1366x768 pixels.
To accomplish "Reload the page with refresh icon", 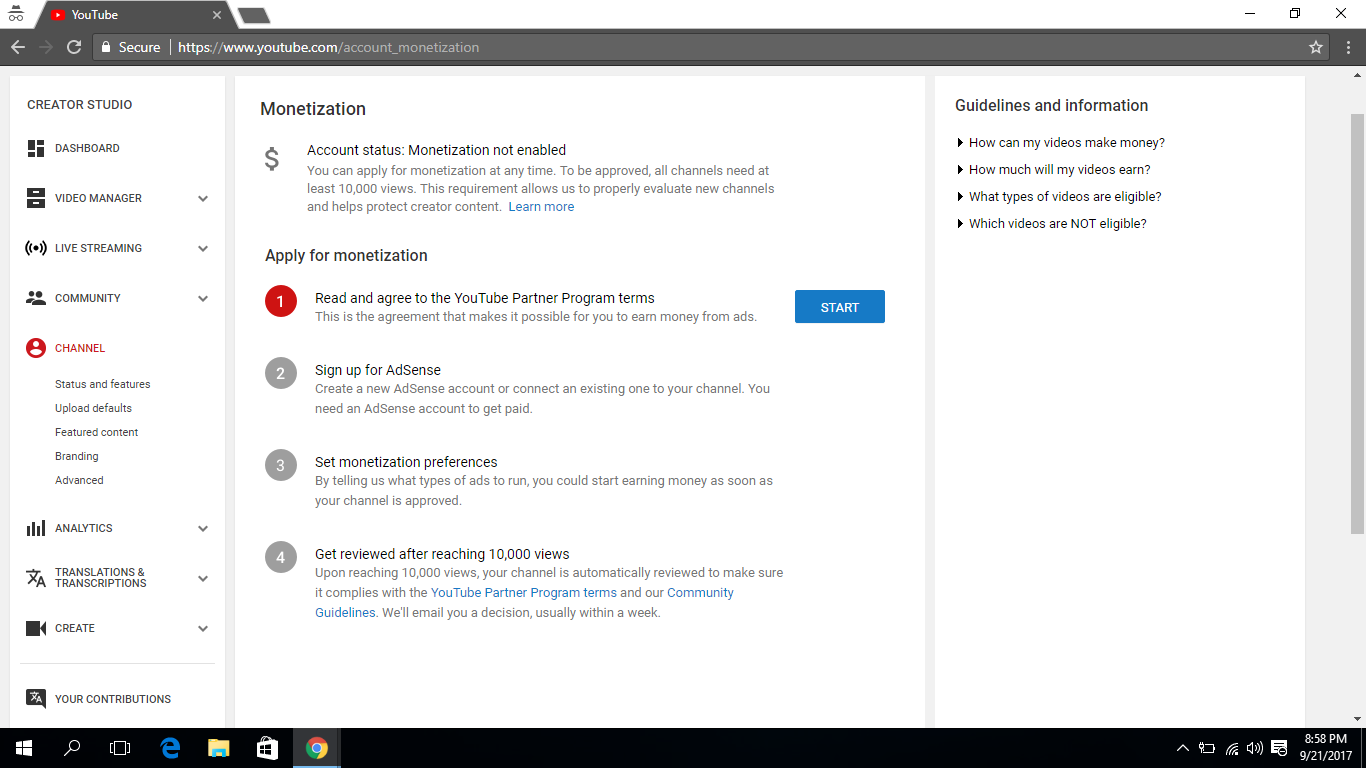I will pos(74,47).
